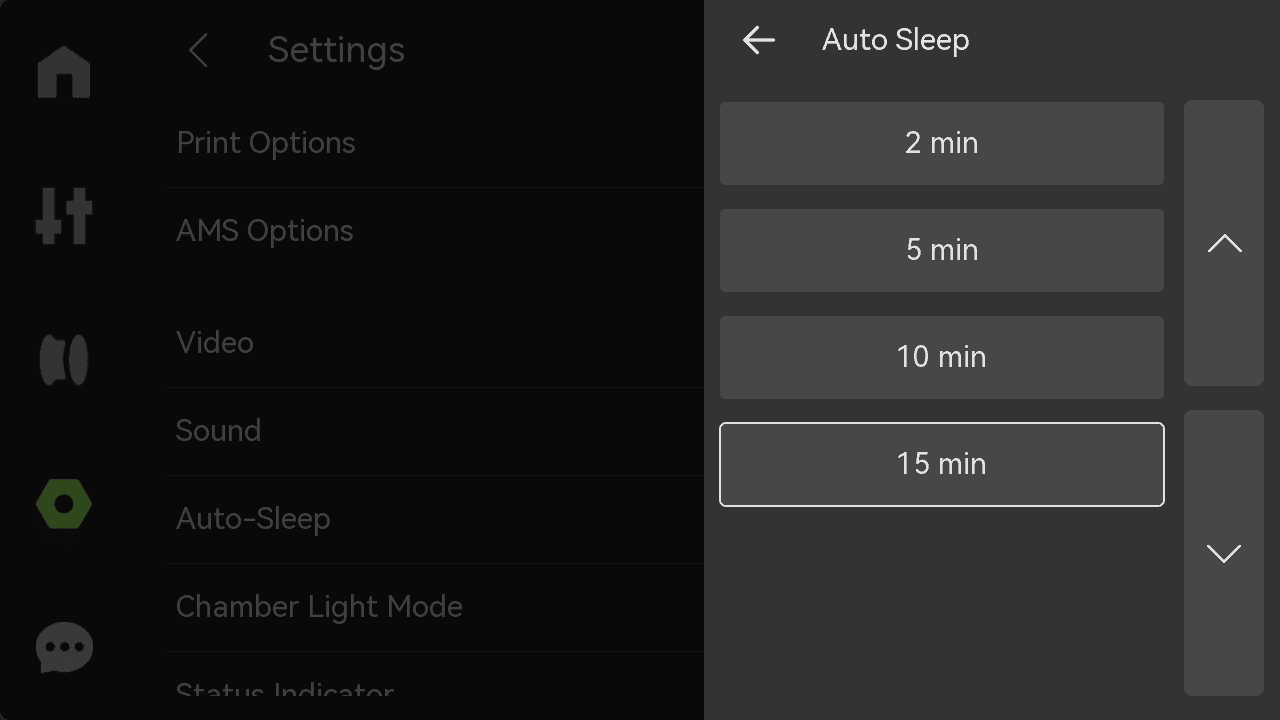Open the Sound settings entry
This screenshot has width=1280, height=720.
[435, 431]
